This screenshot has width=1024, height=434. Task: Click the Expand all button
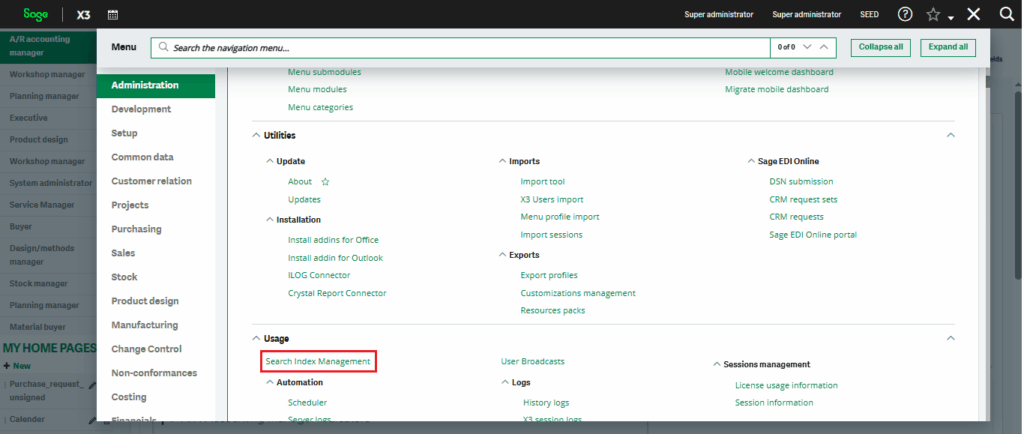tap(948, 47)
